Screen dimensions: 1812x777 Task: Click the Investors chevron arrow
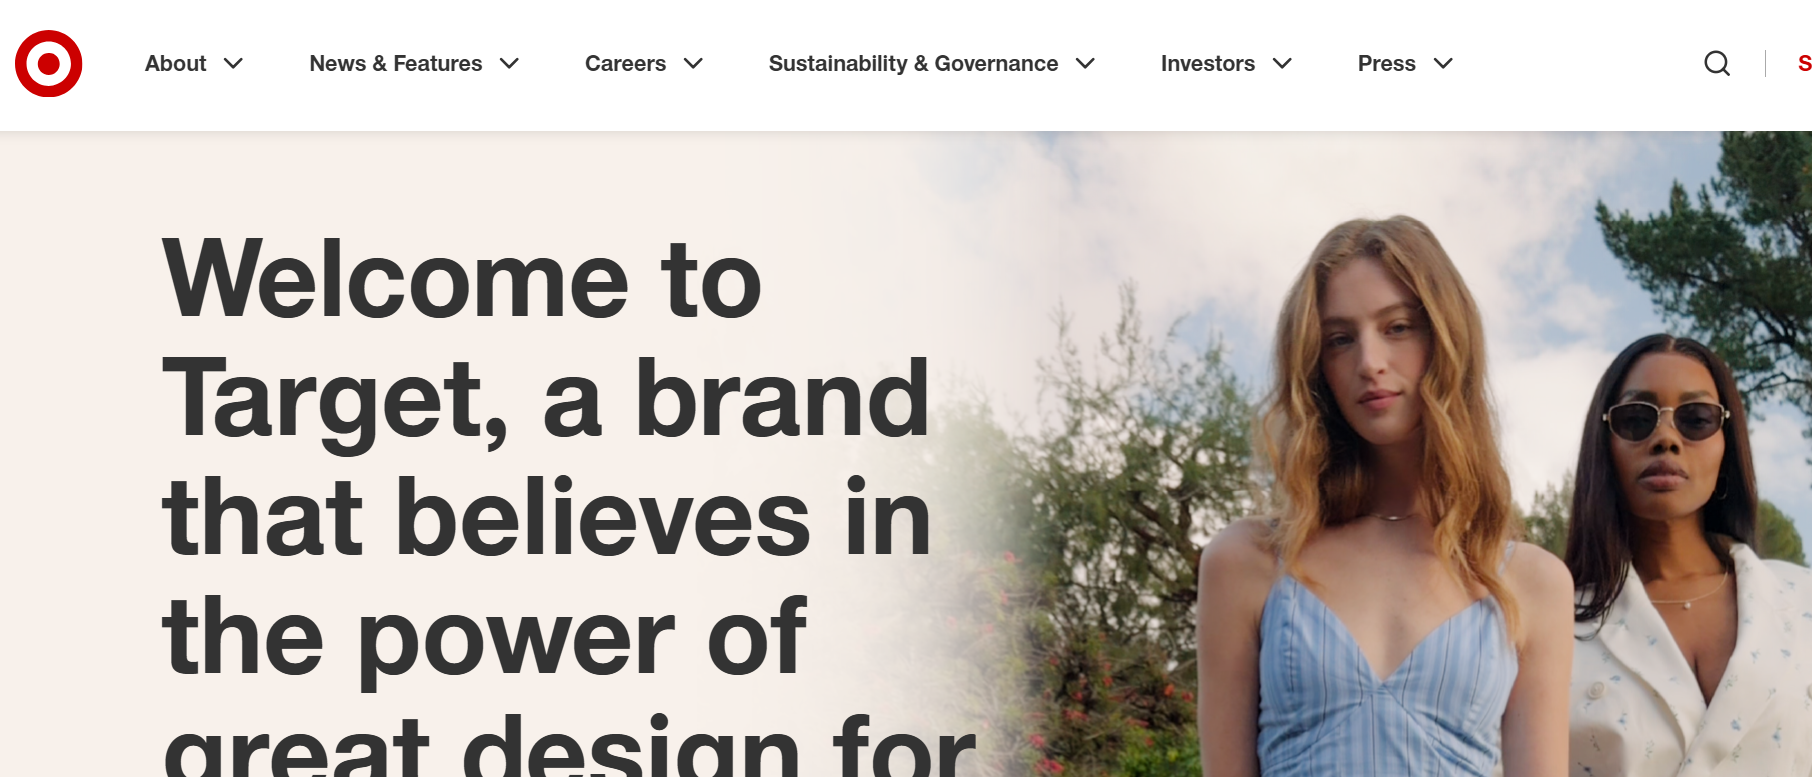coord(1282,63)
